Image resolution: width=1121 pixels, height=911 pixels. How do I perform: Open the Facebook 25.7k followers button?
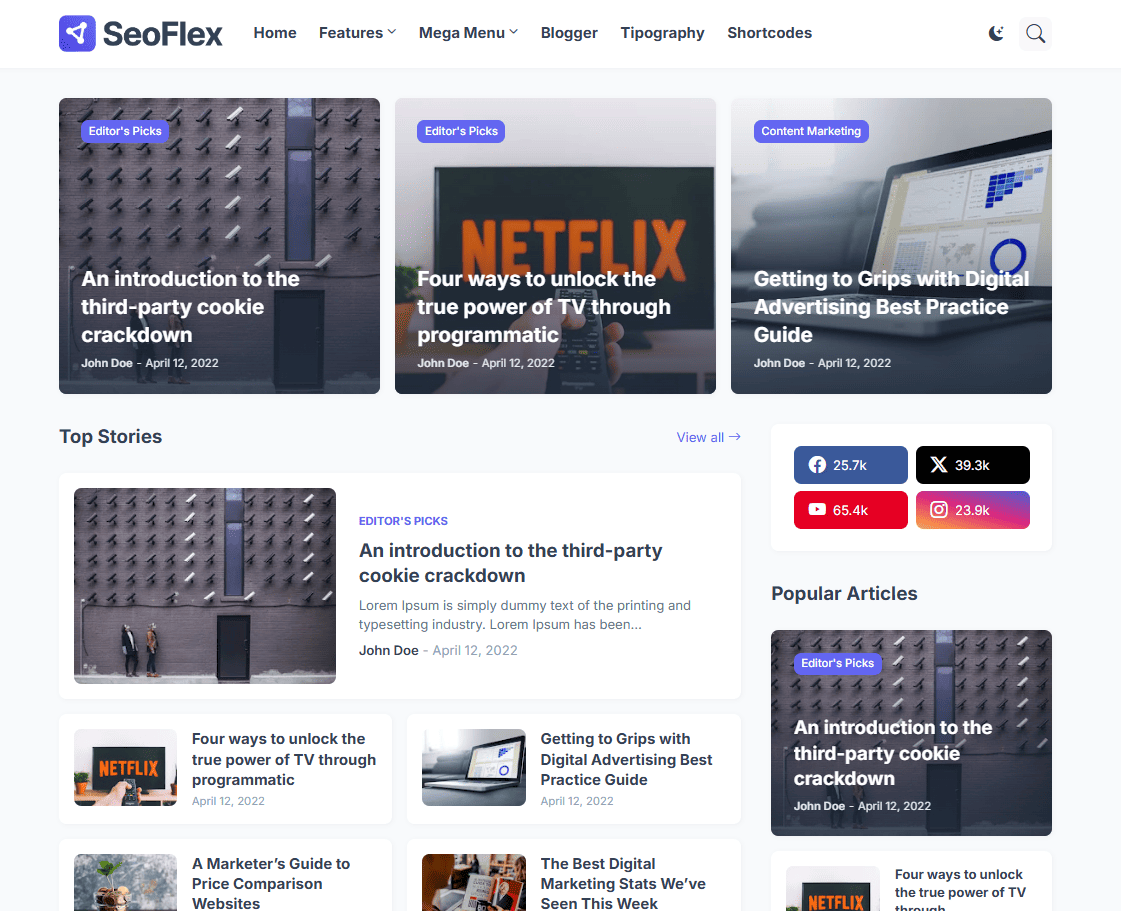click(850, 465)
